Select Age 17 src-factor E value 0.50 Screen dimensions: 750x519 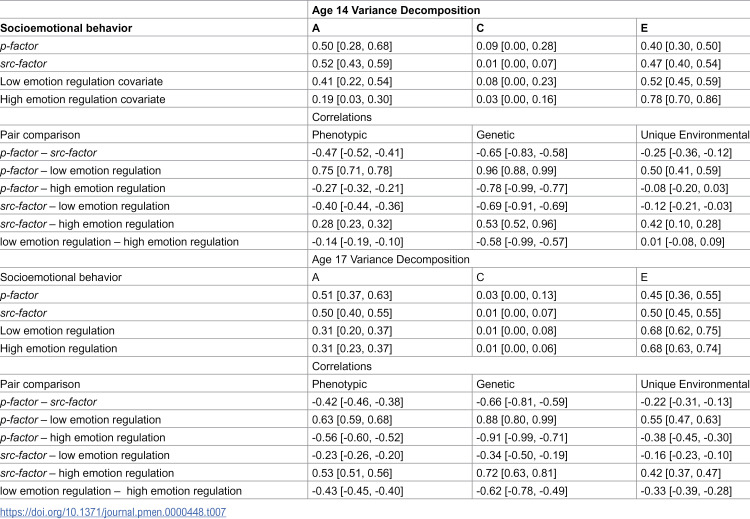pos(680,313)
